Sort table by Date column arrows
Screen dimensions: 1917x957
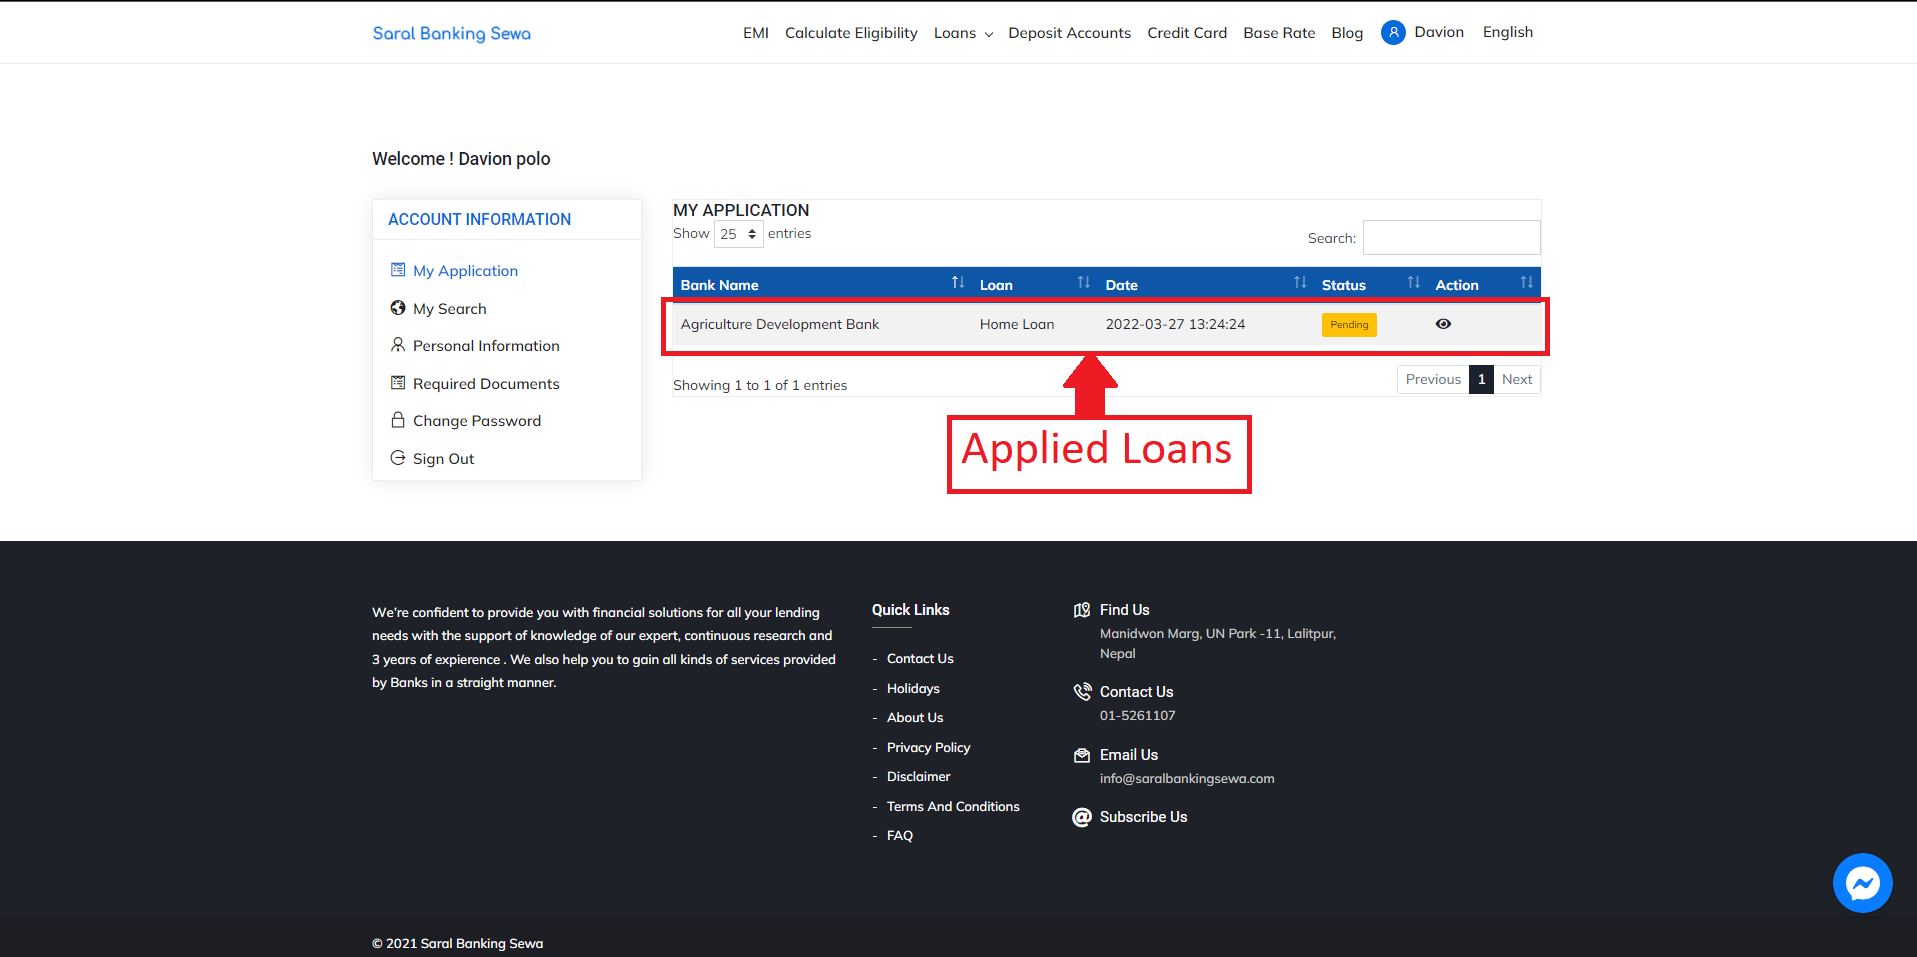(1299, 283)
